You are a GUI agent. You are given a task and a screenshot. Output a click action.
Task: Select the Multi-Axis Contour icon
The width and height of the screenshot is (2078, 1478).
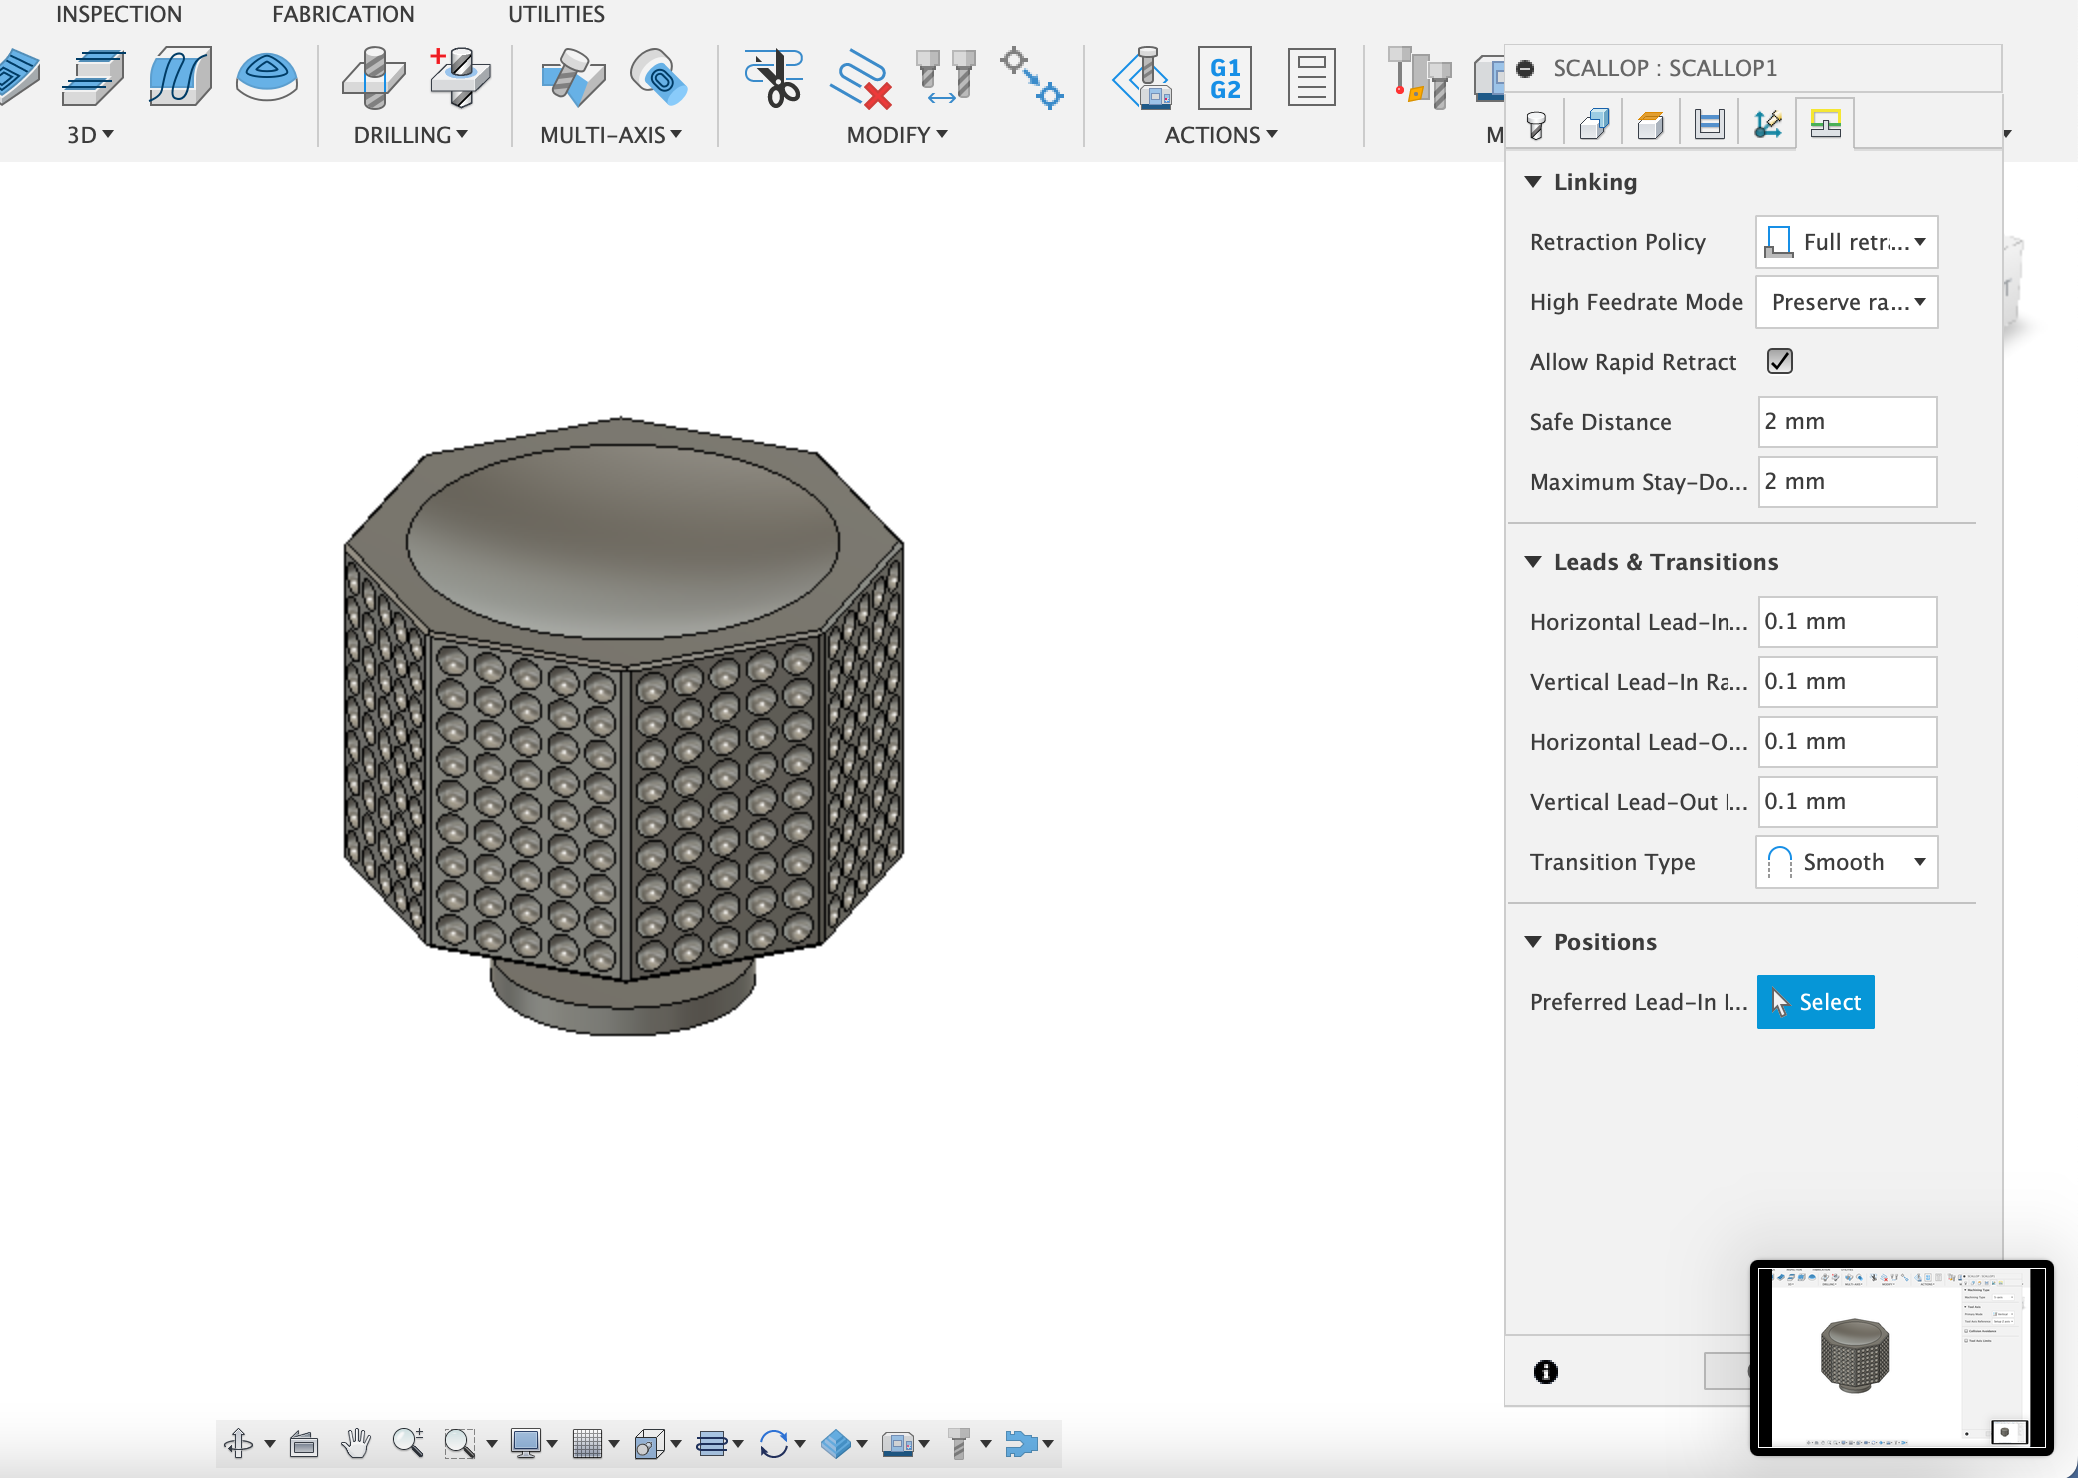click(658, 77)
